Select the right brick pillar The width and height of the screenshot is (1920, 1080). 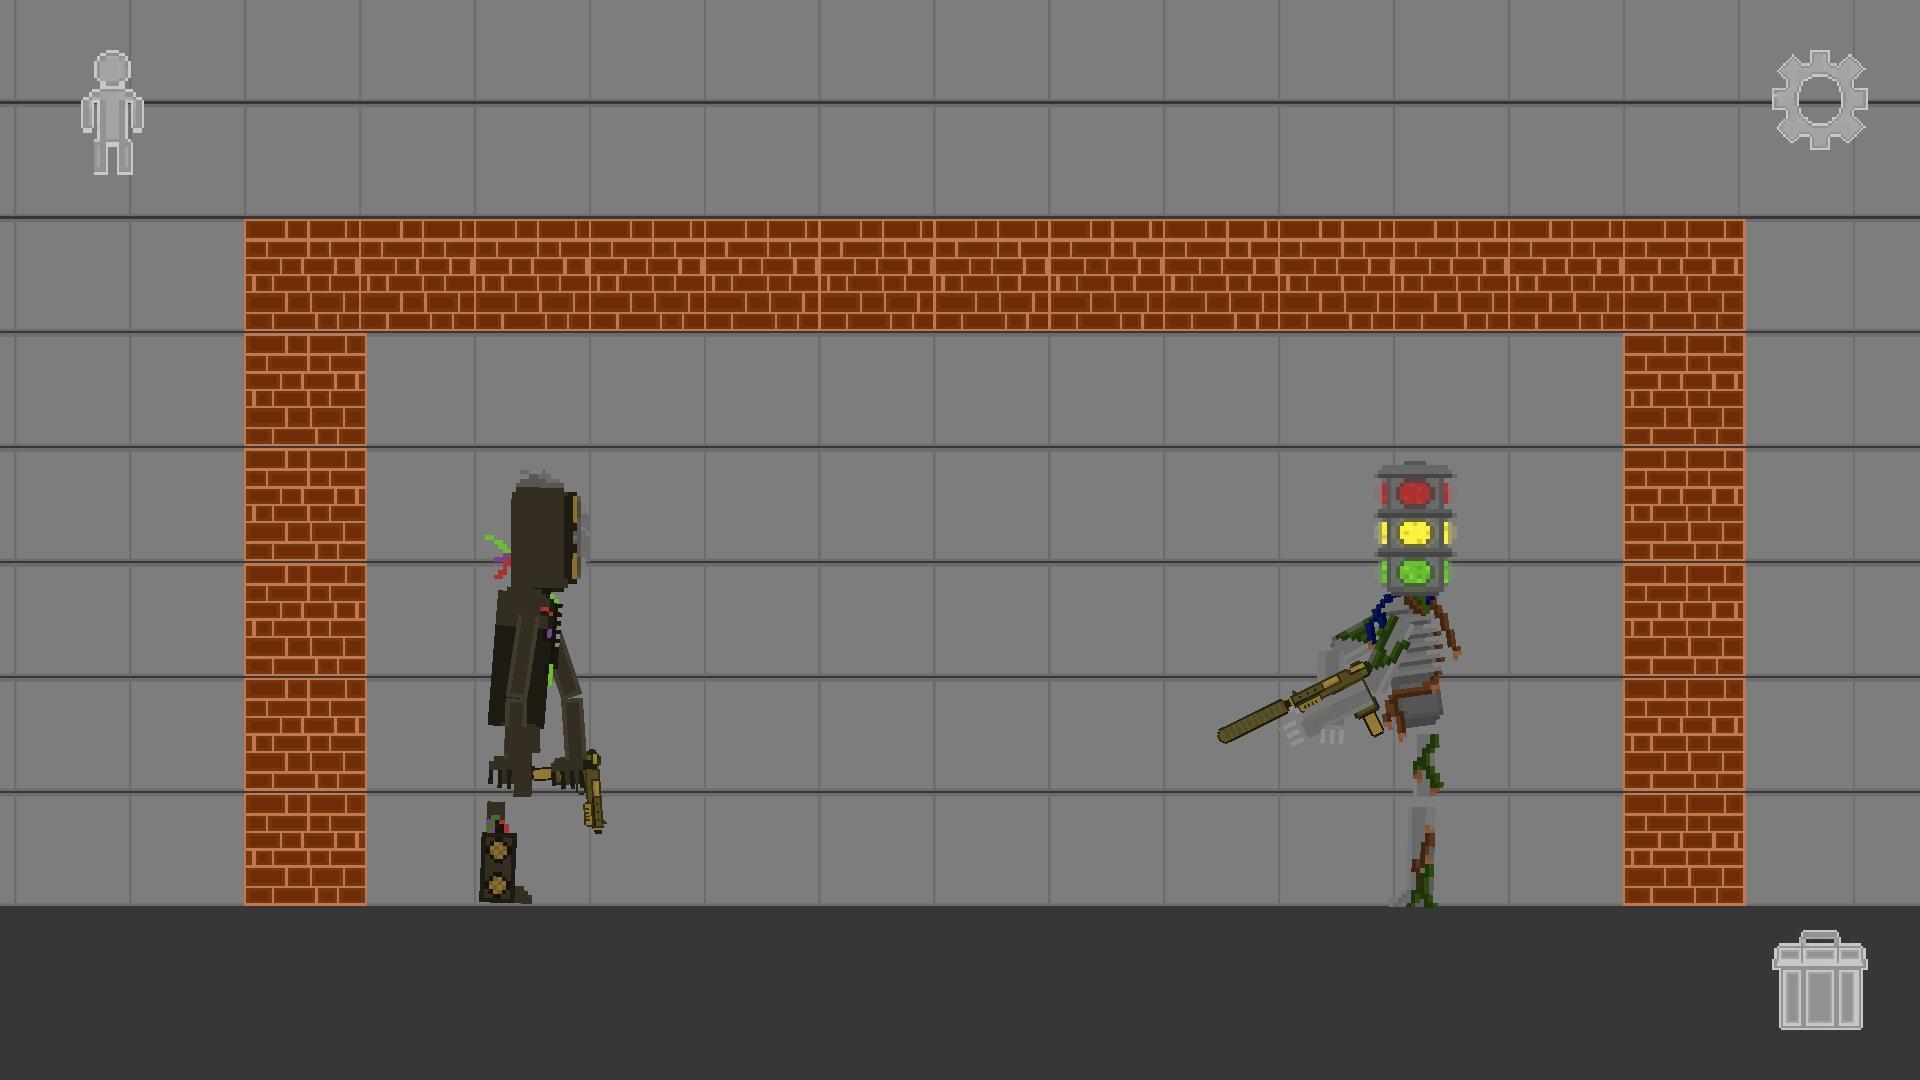pyautogui.click(x=1684, y=619)
